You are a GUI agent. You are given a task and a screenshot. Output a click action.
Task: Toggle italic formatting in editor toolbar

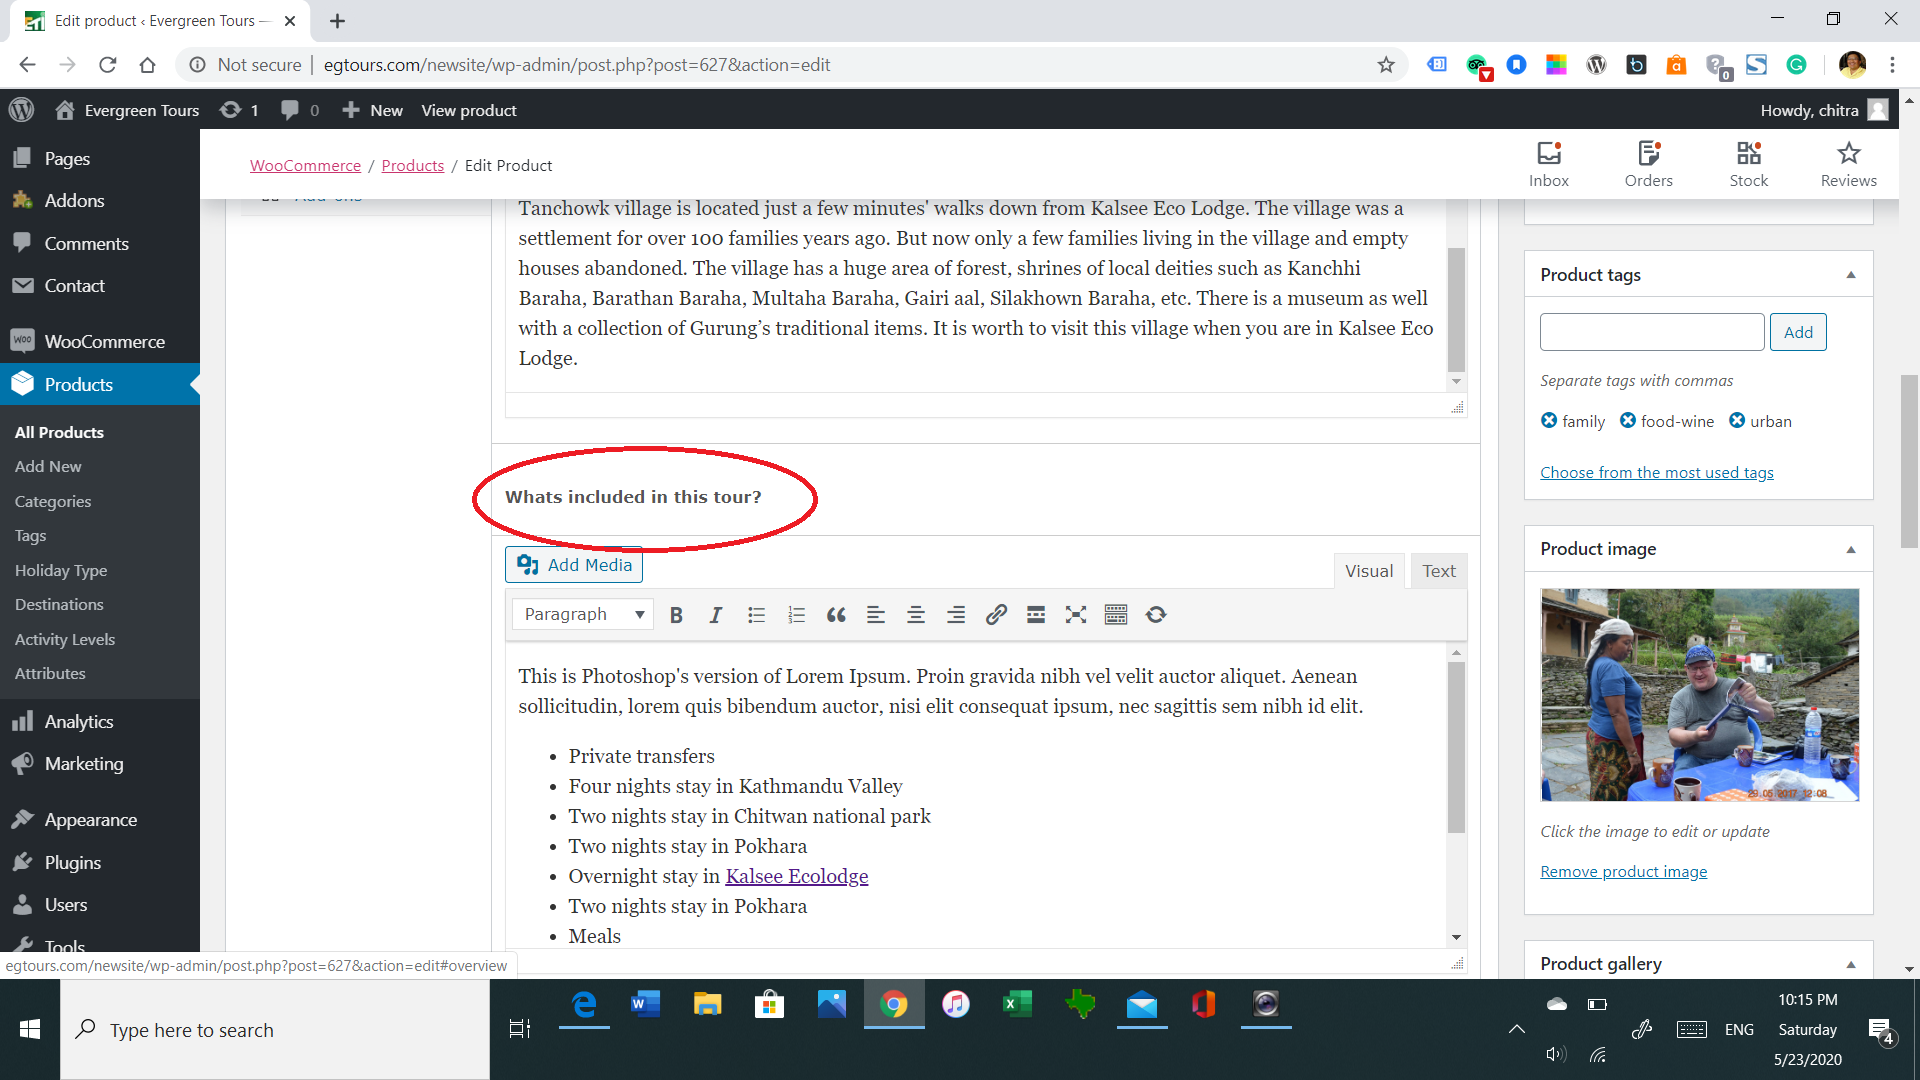pyautogui.click(x=716, y=615)
